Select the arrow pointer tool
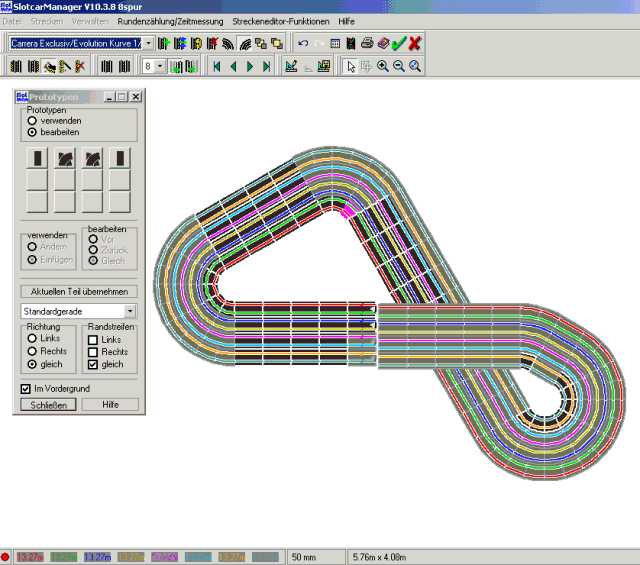 tap(350, 67)
